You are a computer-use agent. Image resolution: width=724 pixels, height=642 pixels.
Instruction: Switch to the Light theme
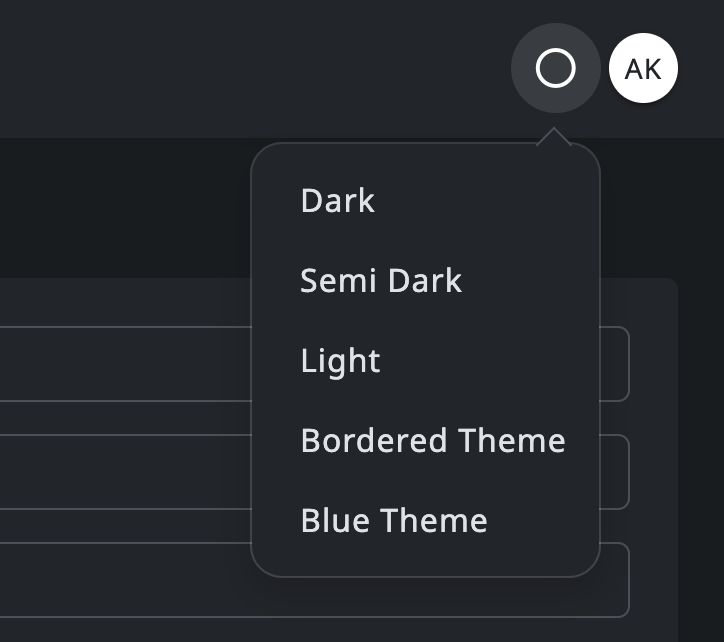(x=341, y=361)
